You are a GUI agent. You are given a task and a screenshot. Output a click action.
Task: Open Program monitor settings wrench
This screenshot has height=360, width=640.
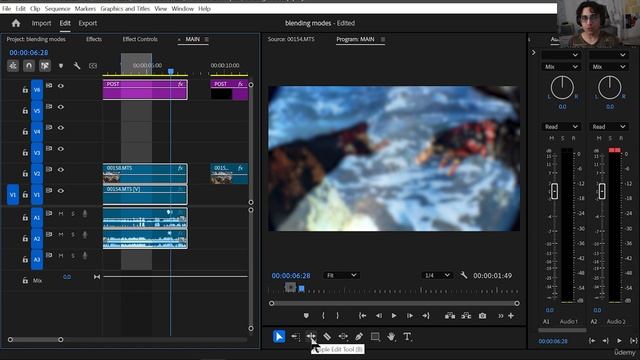(x=463, y=275)
